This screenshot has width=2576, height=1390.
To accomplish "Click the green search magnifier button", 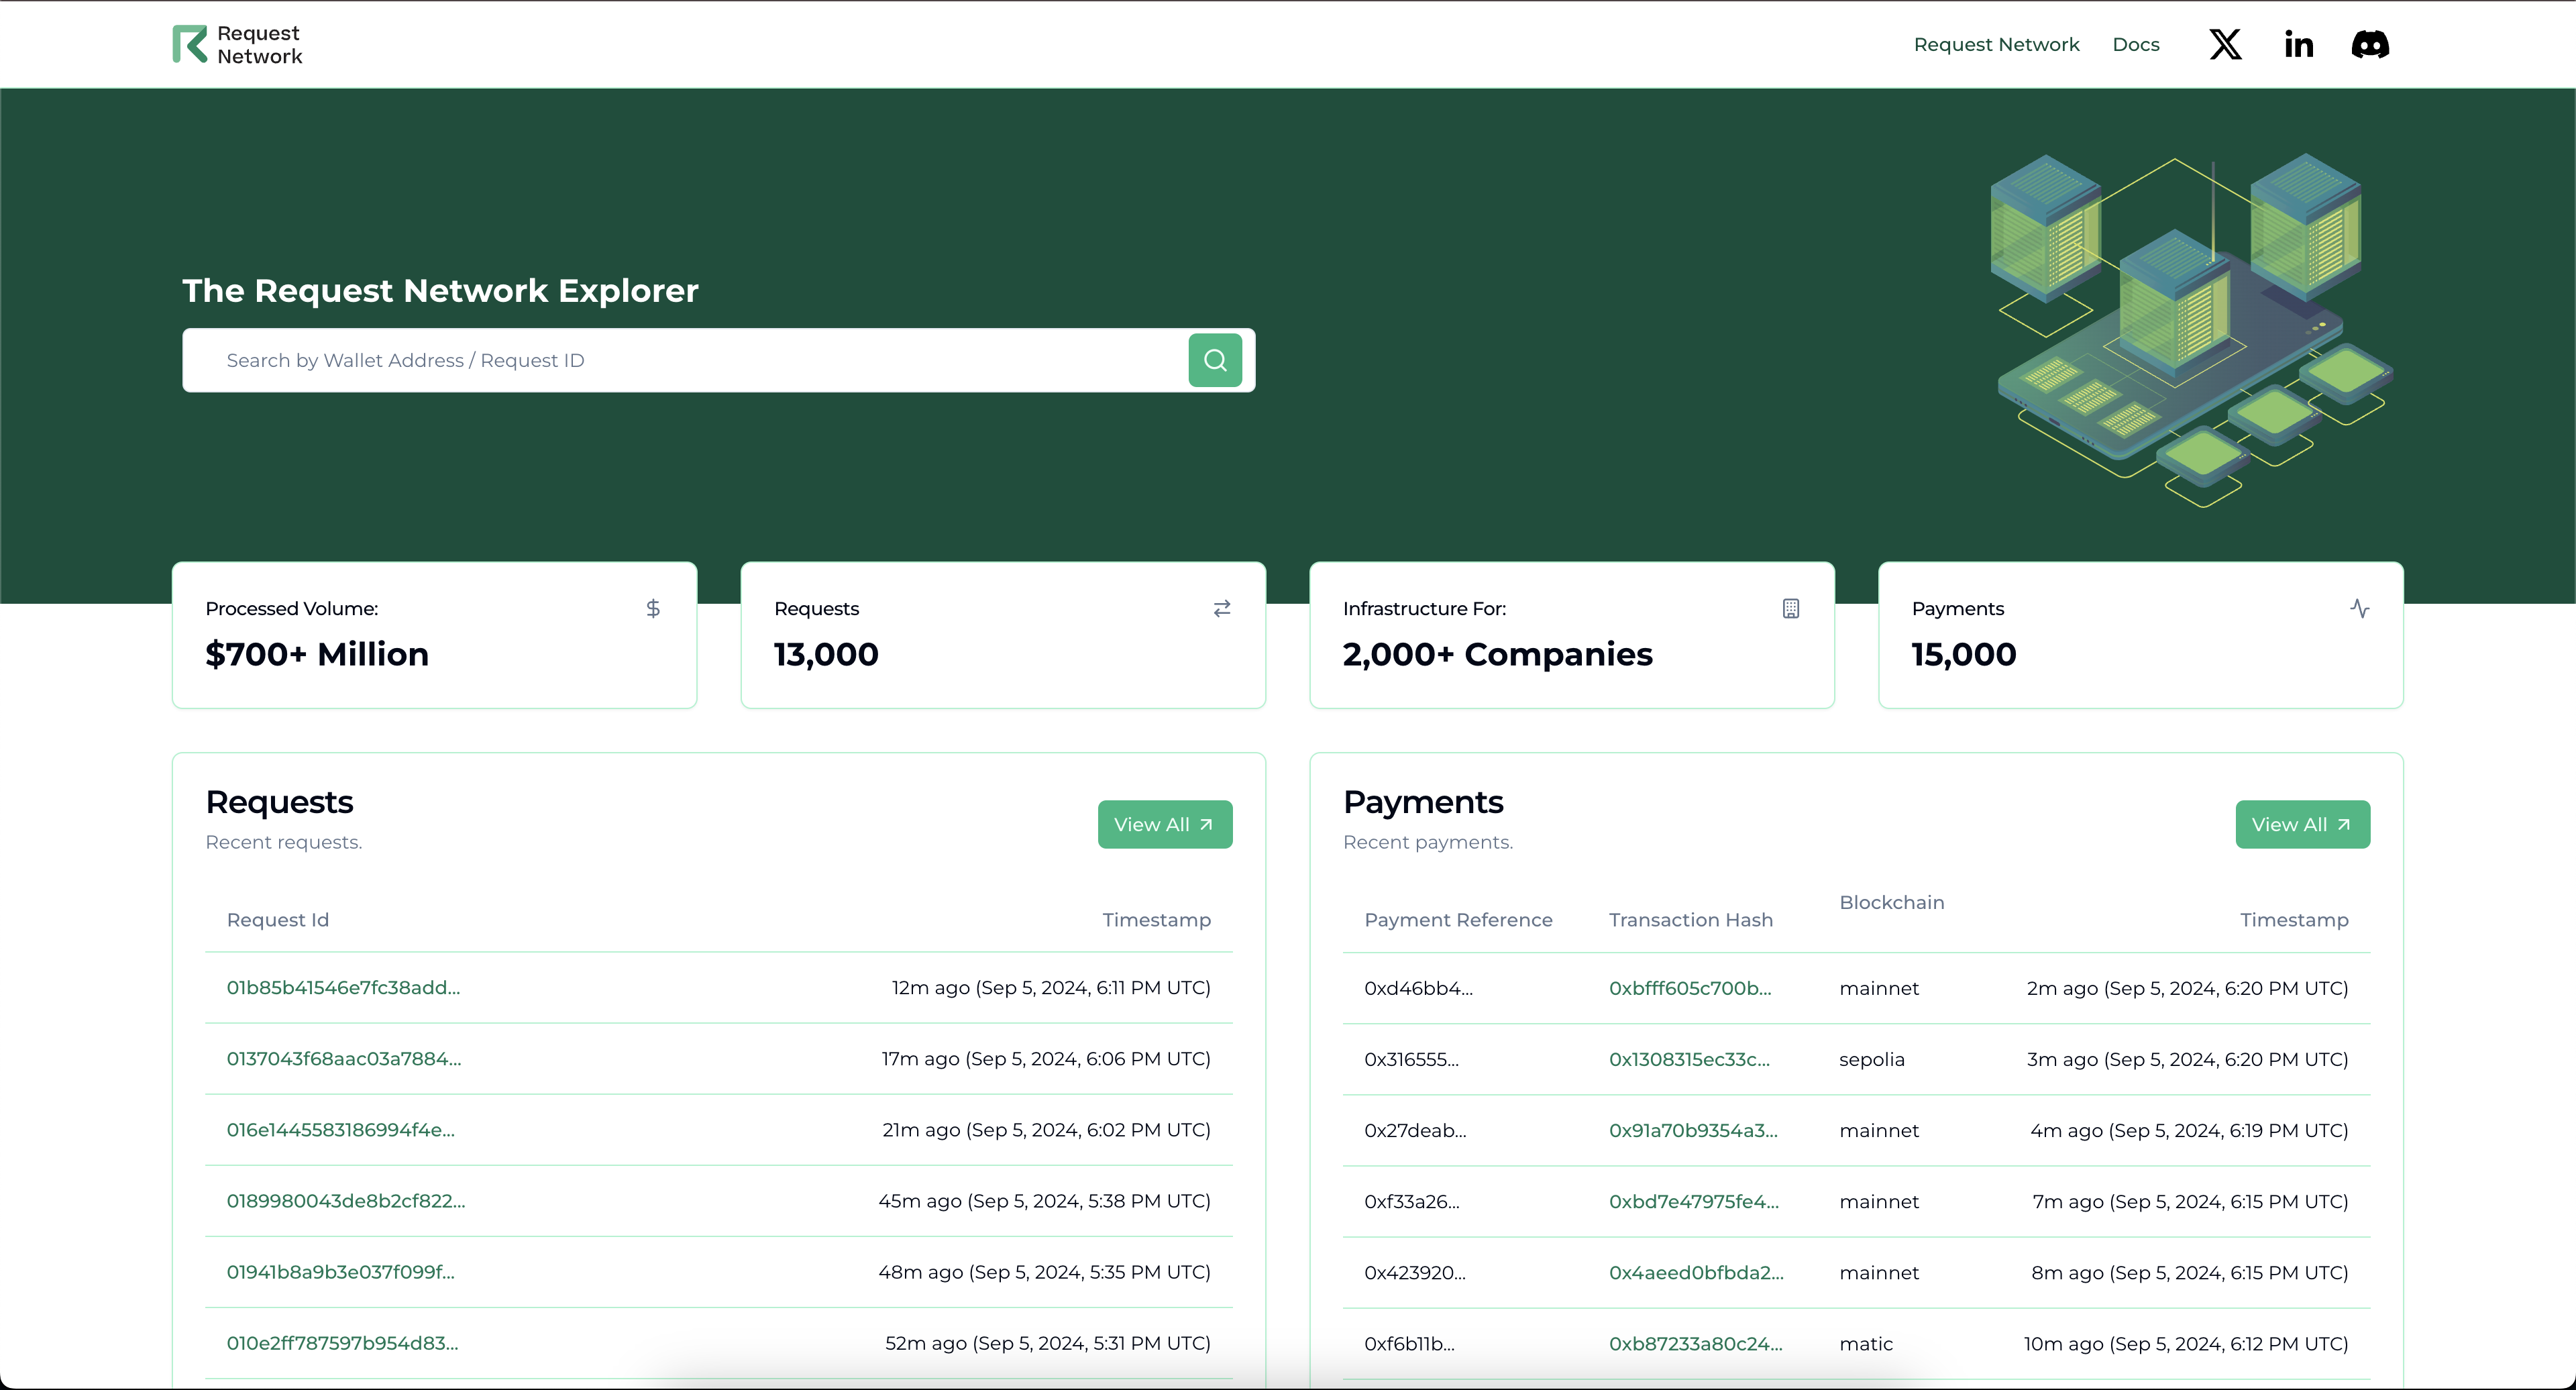I will [x=1215, y=360].
